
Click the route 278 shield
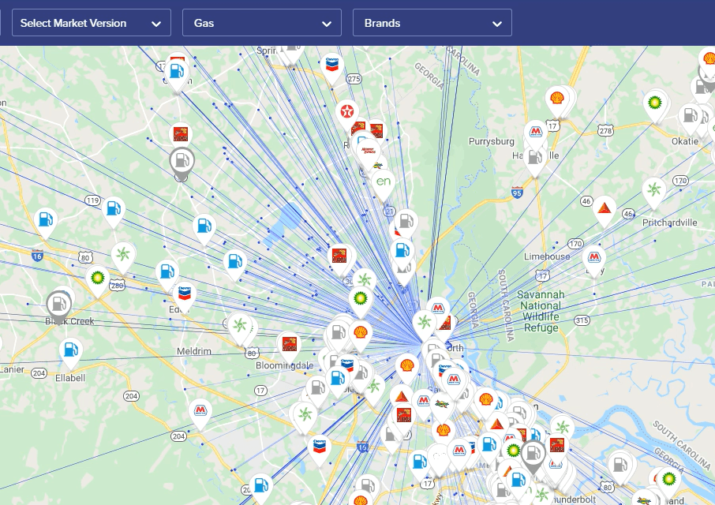[x=606, y=130]
